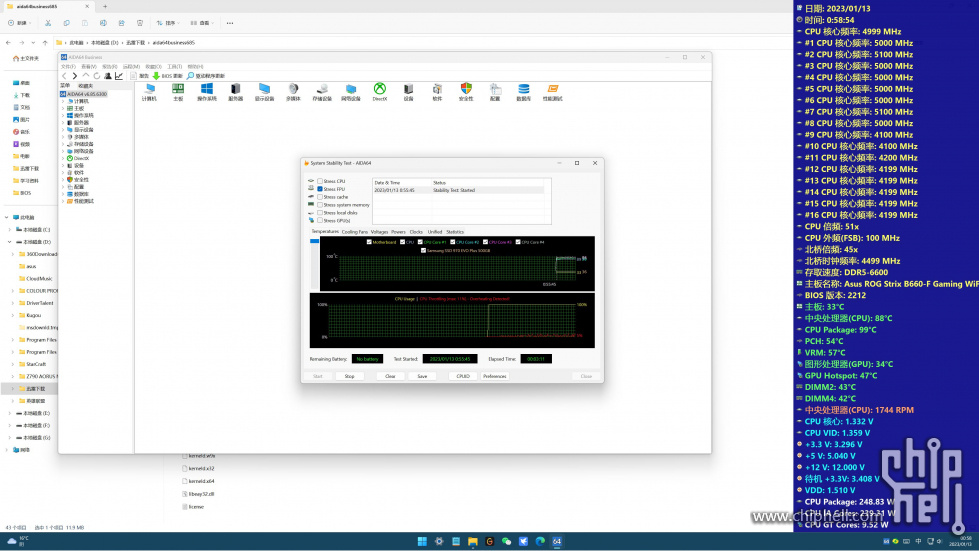Toggle the Motherboard graph checkbox
Viewport: 979px width, 551px height.
[x=369, y=241]
